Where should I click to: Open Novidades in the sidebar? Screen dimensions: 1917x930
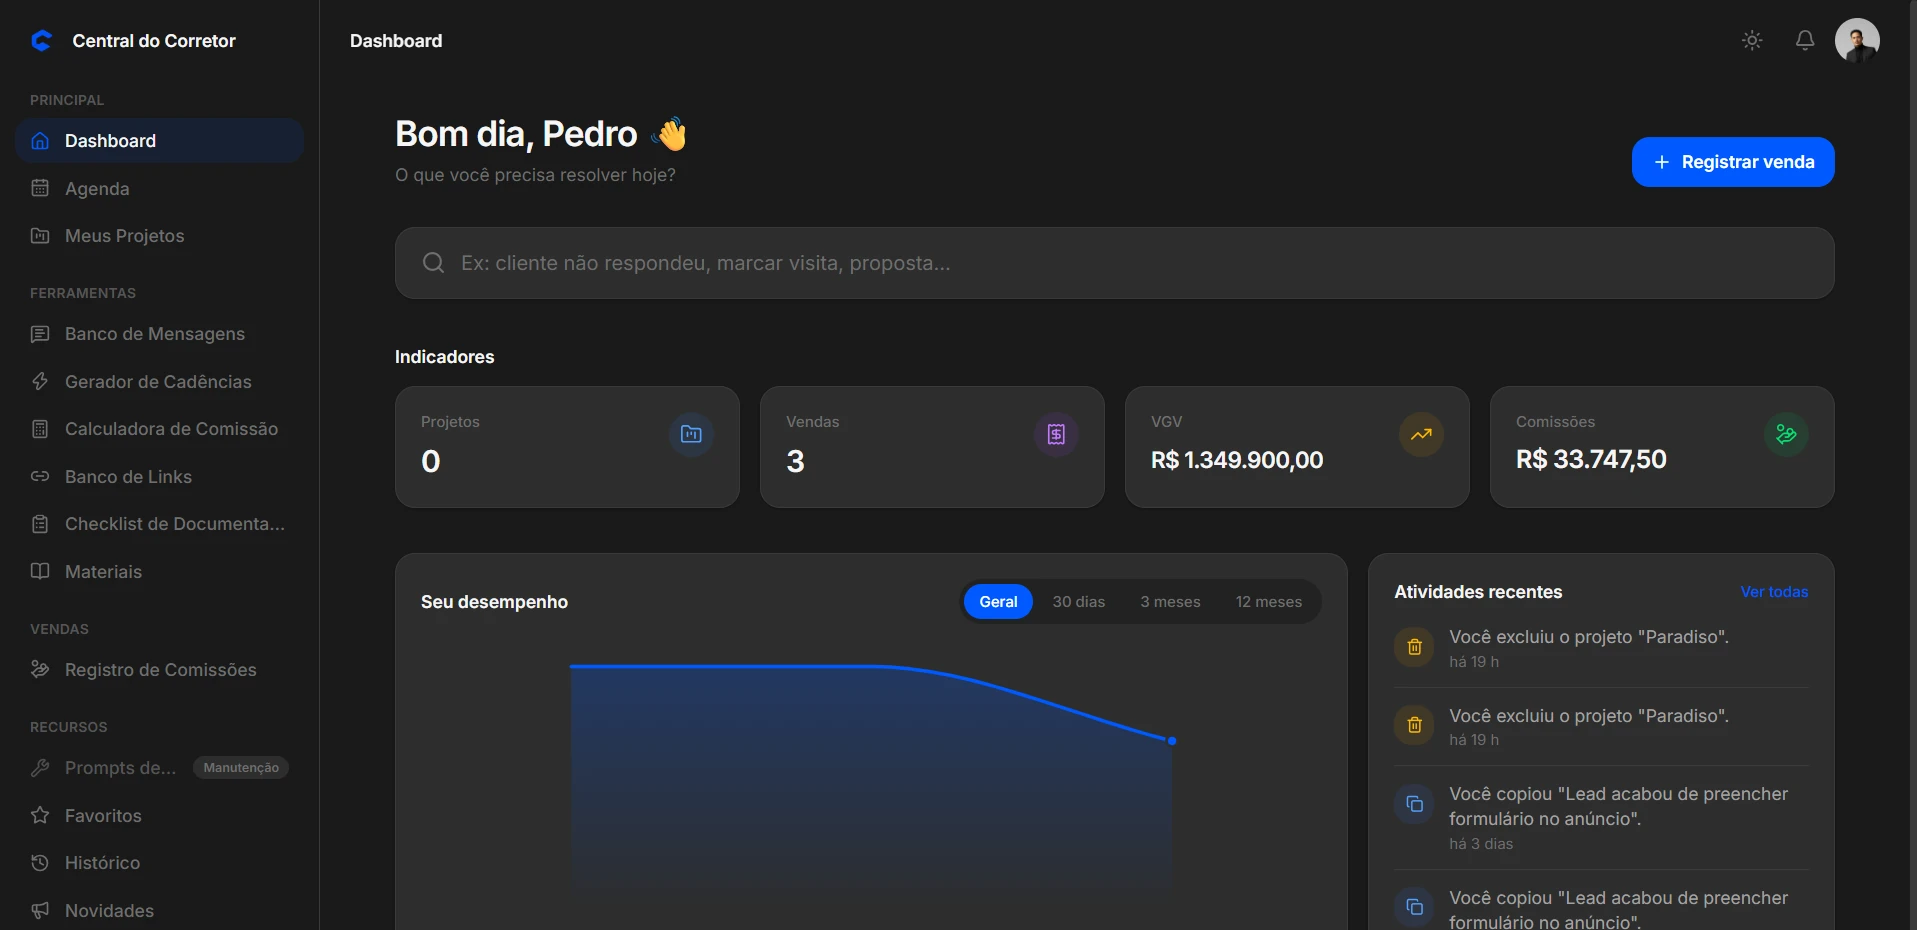click(x=159, y=911)
